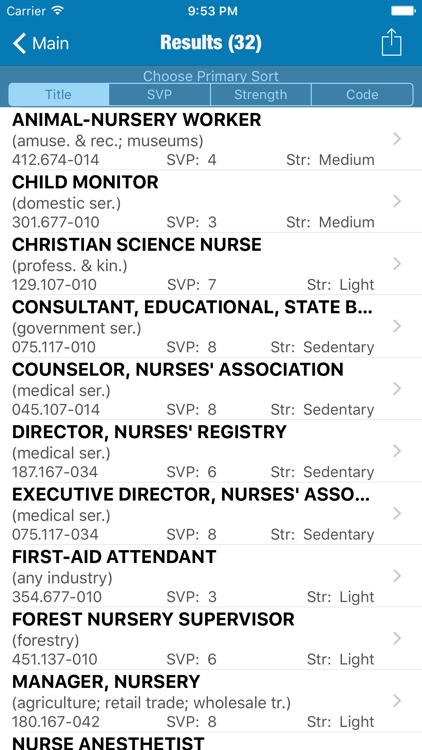
Task: Open the First-Aid Attendant chevron
Action: tap(397, 576)
